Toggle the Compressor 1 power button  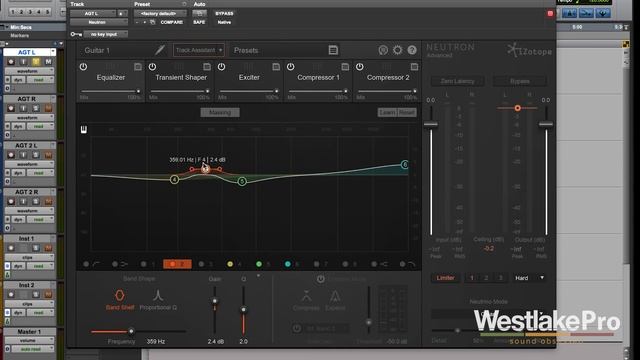(x=290, y=67)
